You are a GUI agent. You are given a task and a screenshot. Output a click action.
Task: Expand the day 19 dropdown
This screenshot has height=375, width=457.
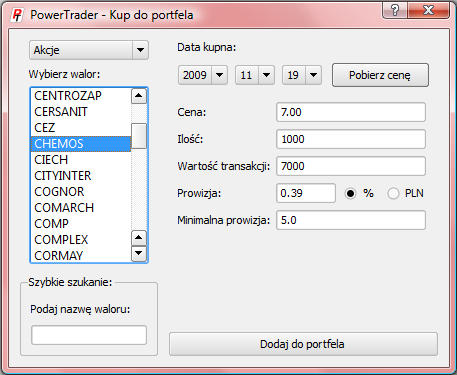pos(302,75)
